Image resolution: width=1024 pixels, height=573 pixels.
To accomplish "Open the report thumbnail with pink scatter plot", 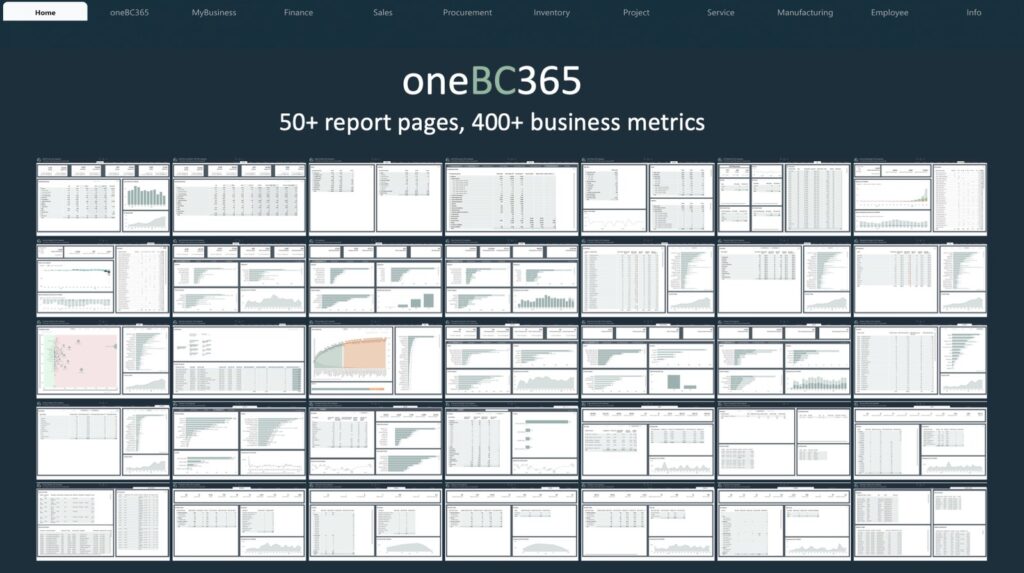I will pos(103,359).
